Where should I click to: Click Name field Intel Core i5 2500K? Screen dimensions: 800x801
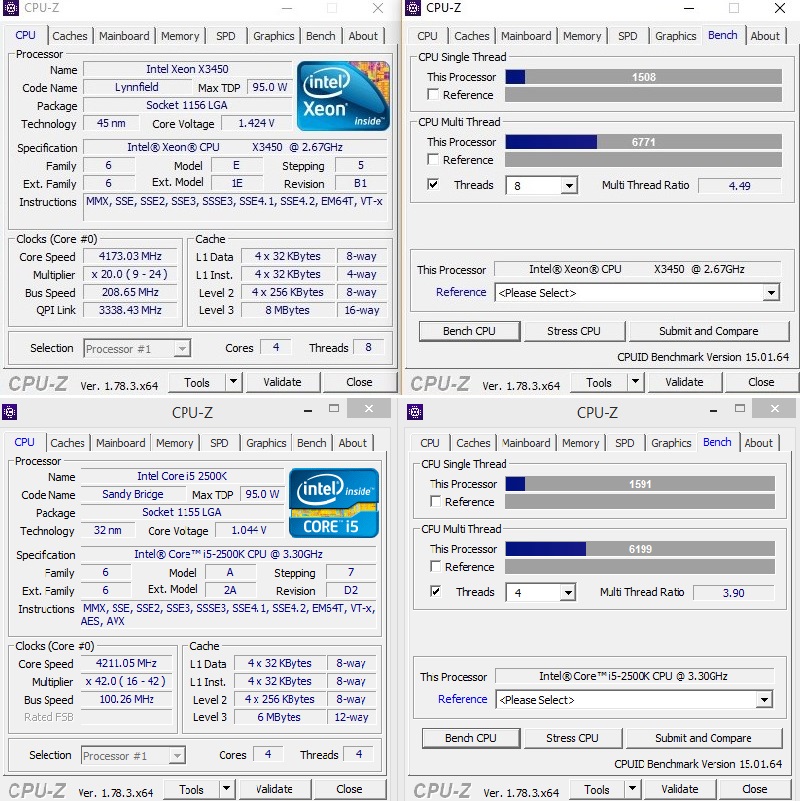click(182, 476)
